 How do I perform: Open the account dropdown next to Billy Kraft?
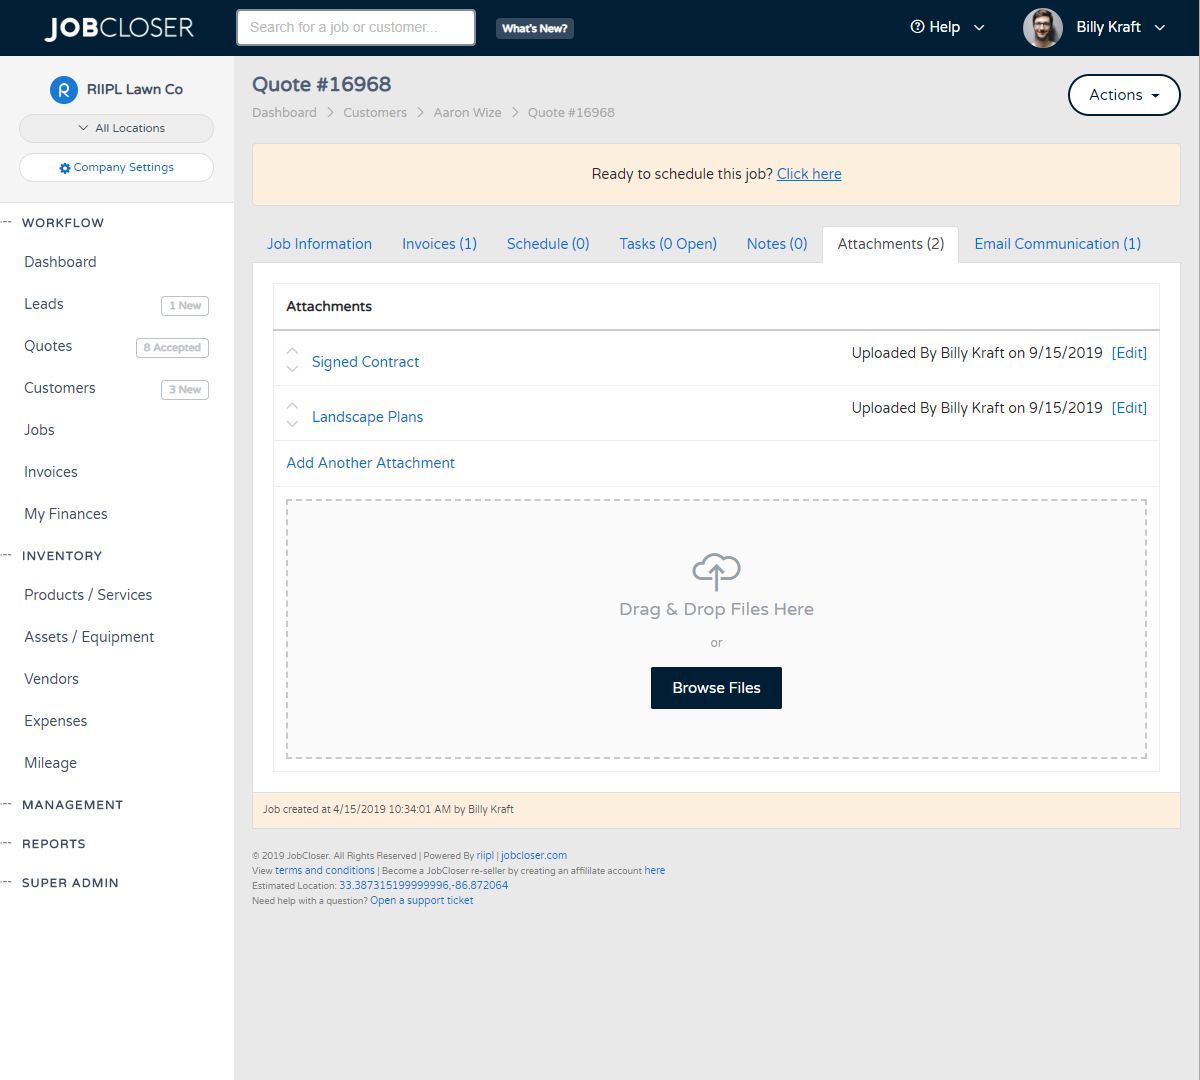point(1160,27)
